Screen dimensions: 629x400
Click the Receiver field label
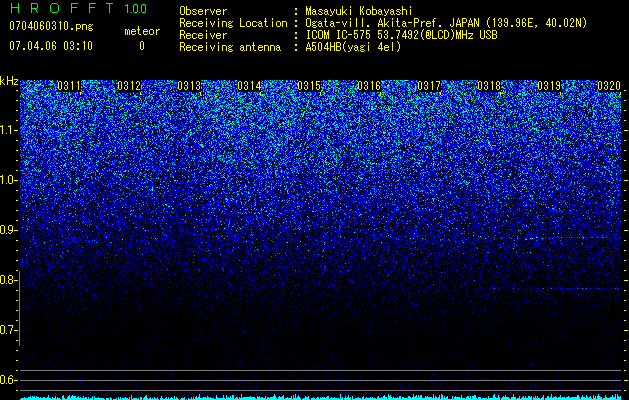(203, 35)
